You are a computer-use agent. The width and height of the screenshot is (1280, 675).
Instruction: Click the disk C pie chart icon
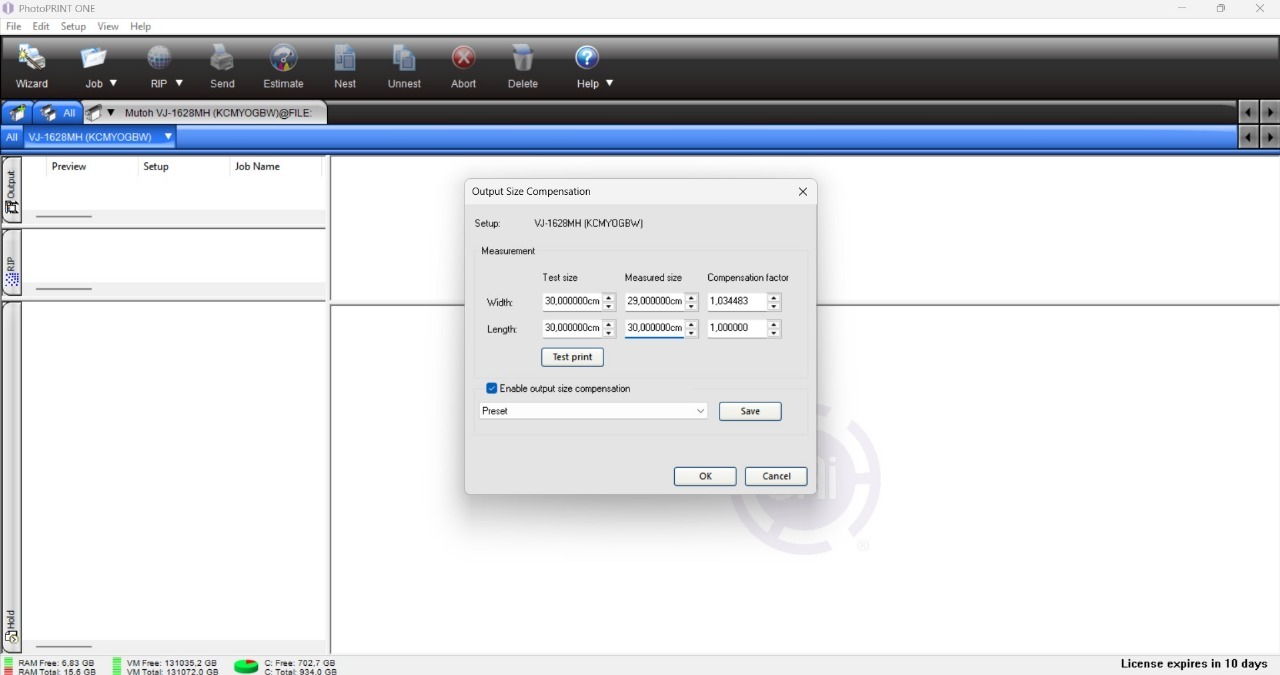pyautogui.click(x=246, y=666)
